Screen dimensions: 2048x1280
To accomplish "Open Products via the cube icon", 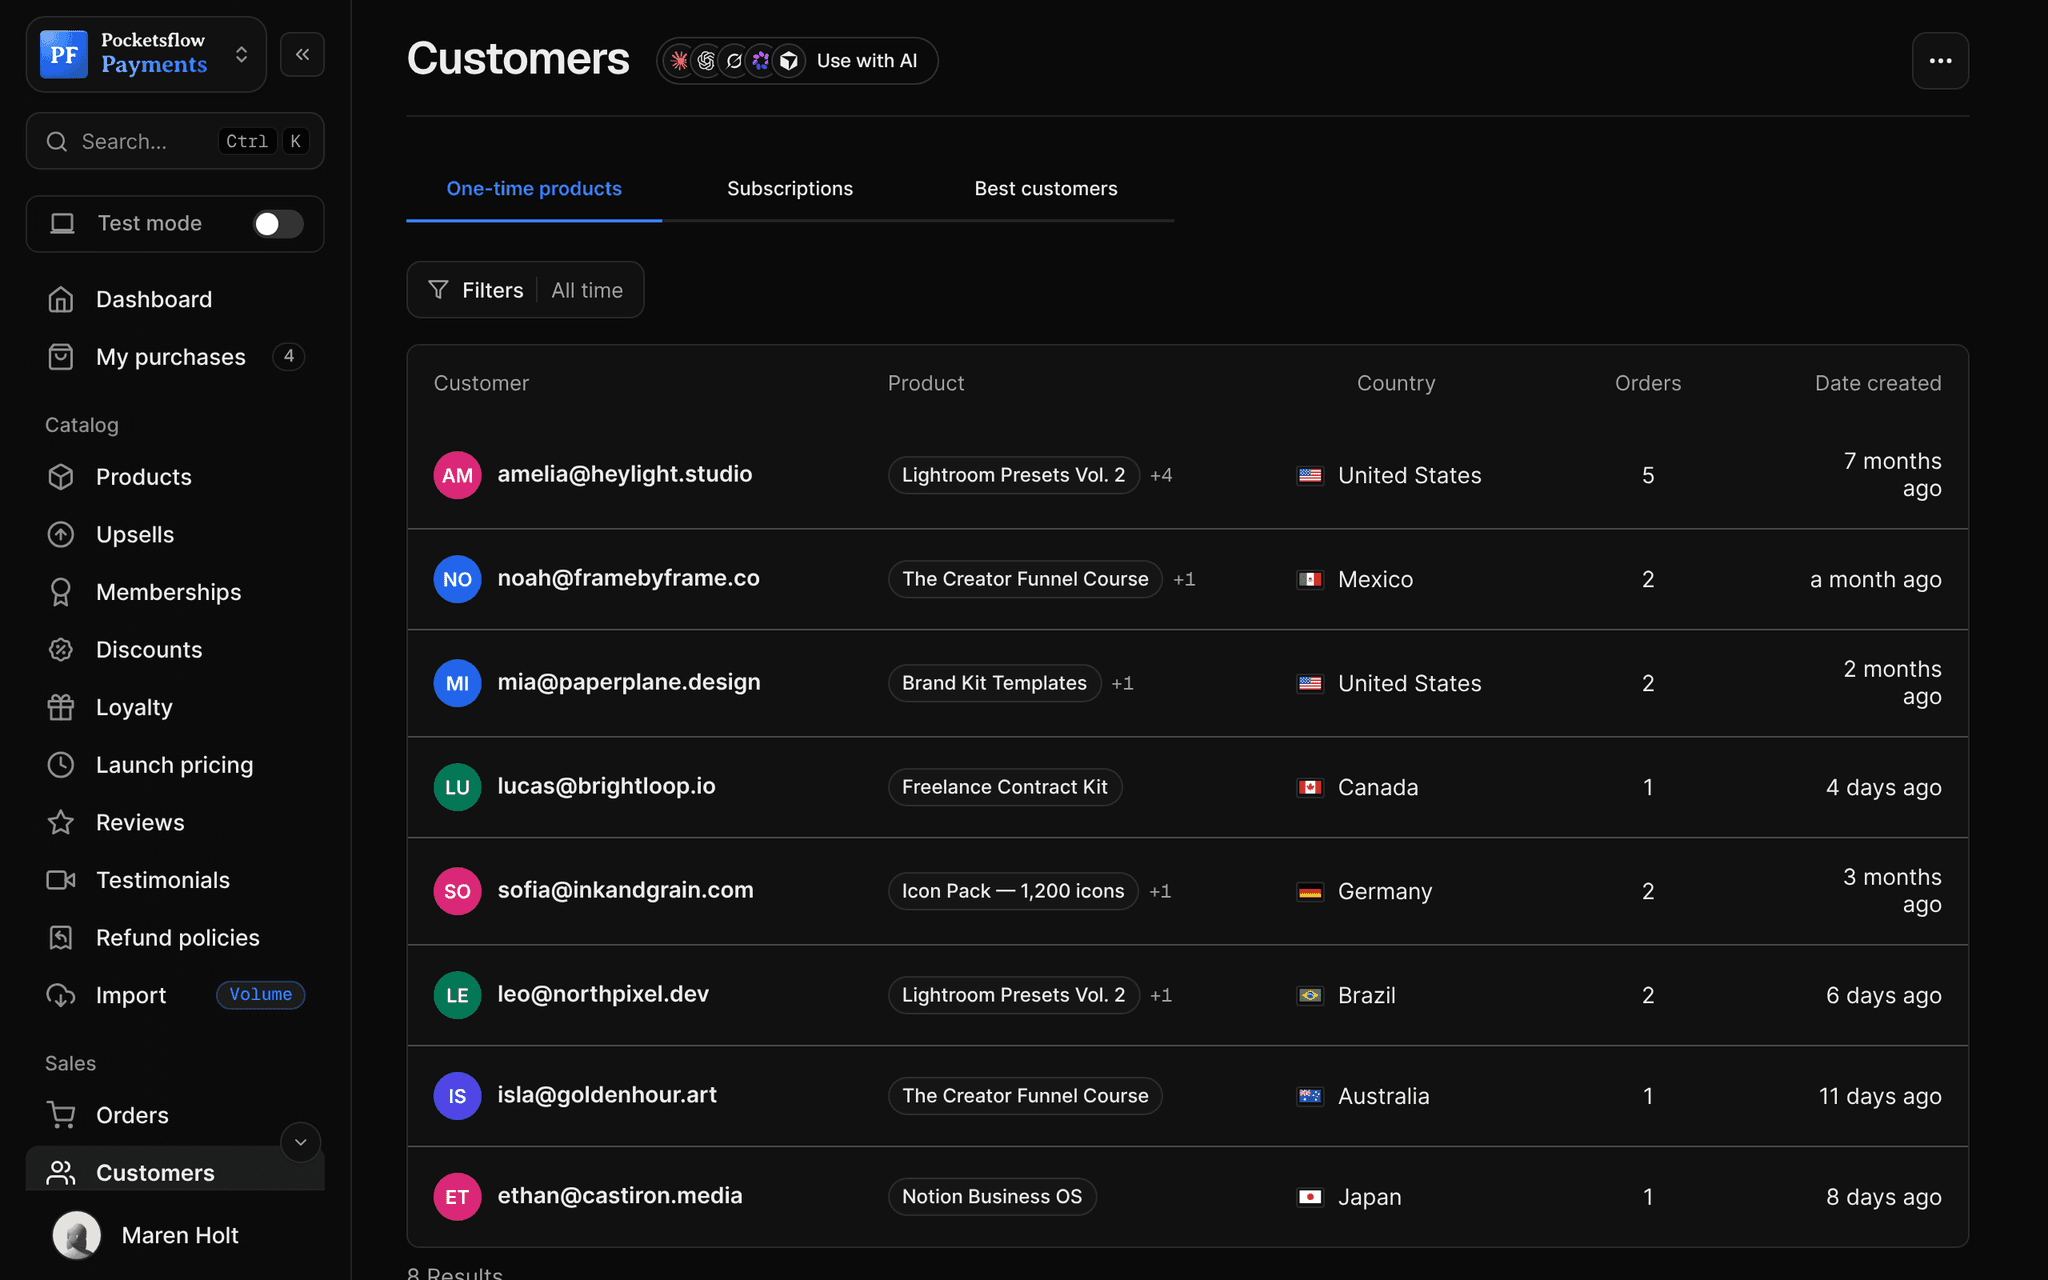I will point(61,477).
